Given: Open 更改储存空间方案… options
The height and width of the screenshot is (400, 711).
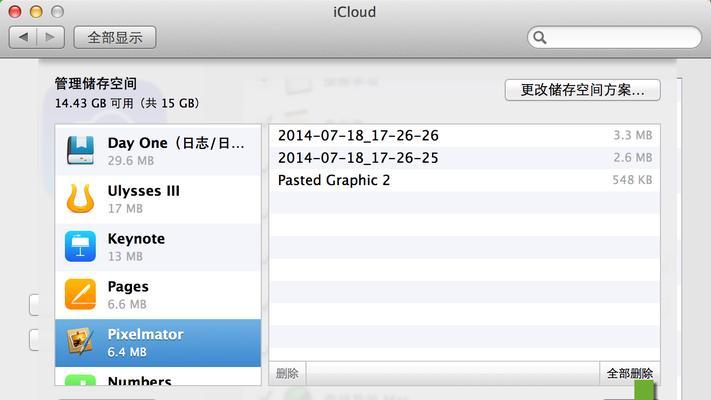Looking at the screenshot, I should [582, 90].
